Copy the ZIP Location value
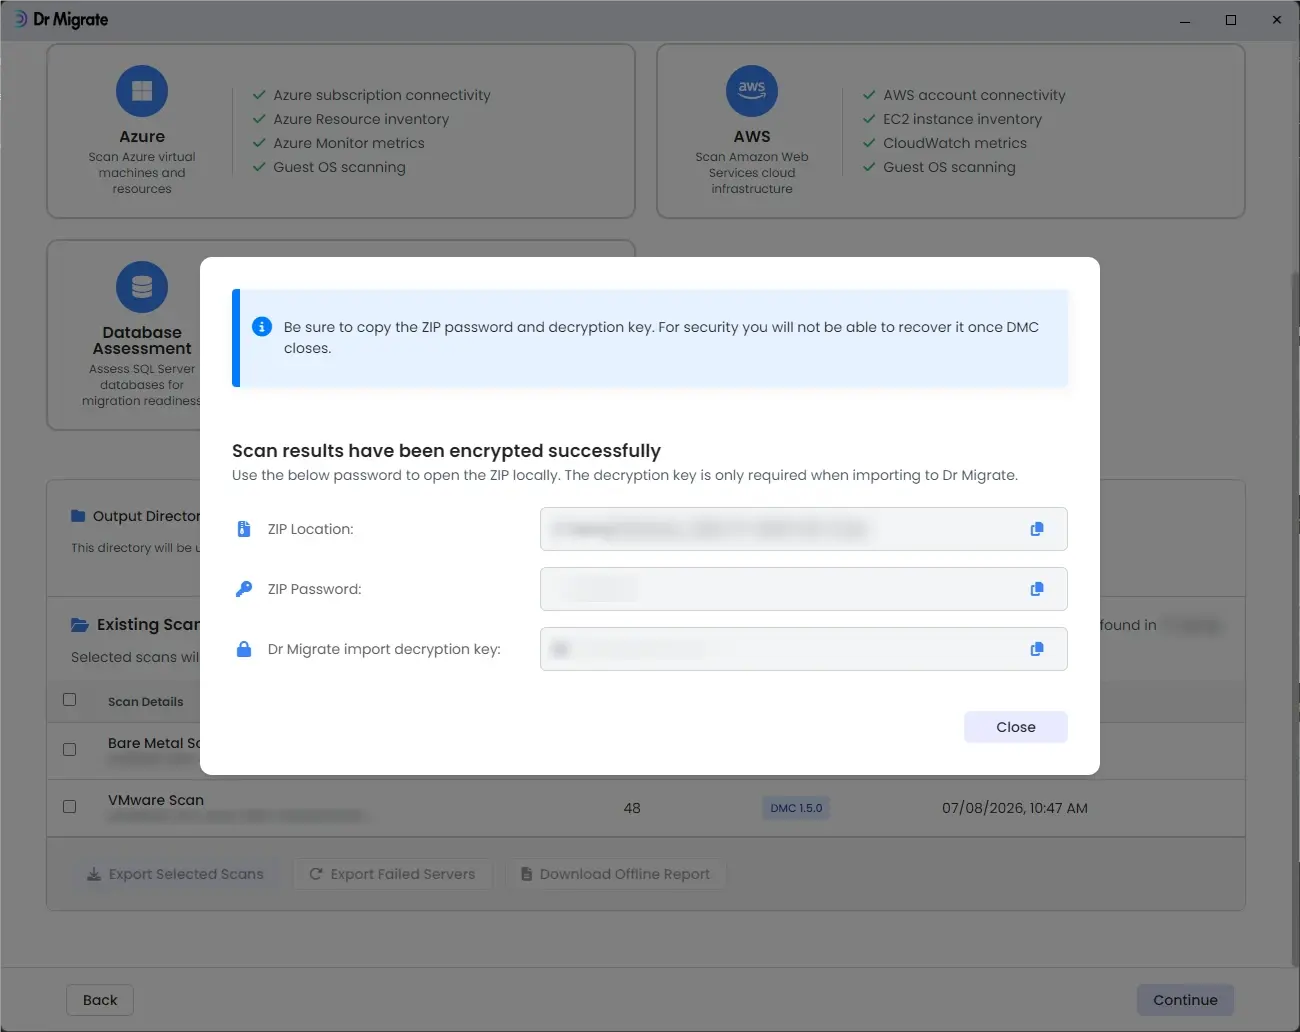This screenshot has height=1032, width=1300. [x=1037, y=529]
